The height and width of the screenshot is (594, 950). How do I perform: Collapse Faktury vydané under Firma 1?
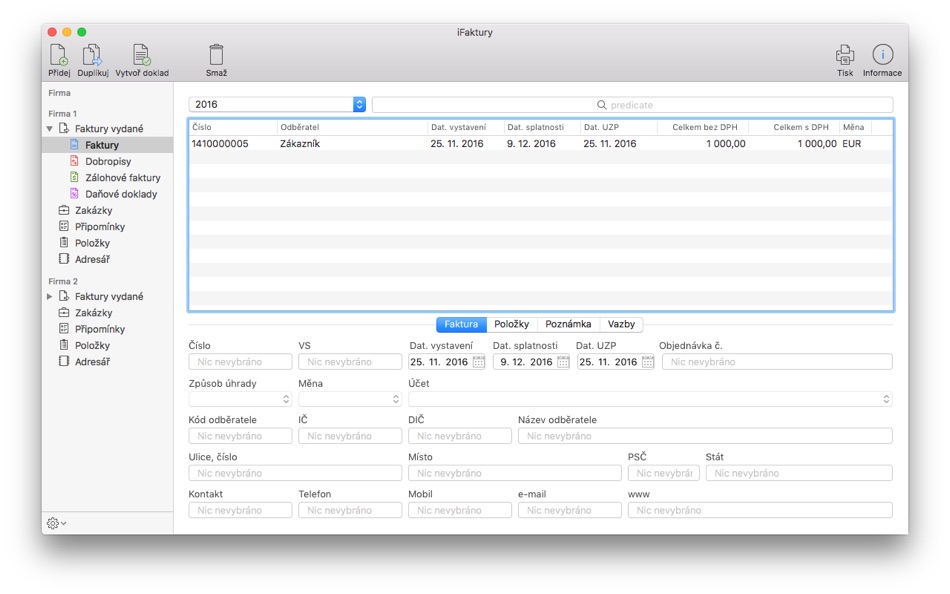50,128
